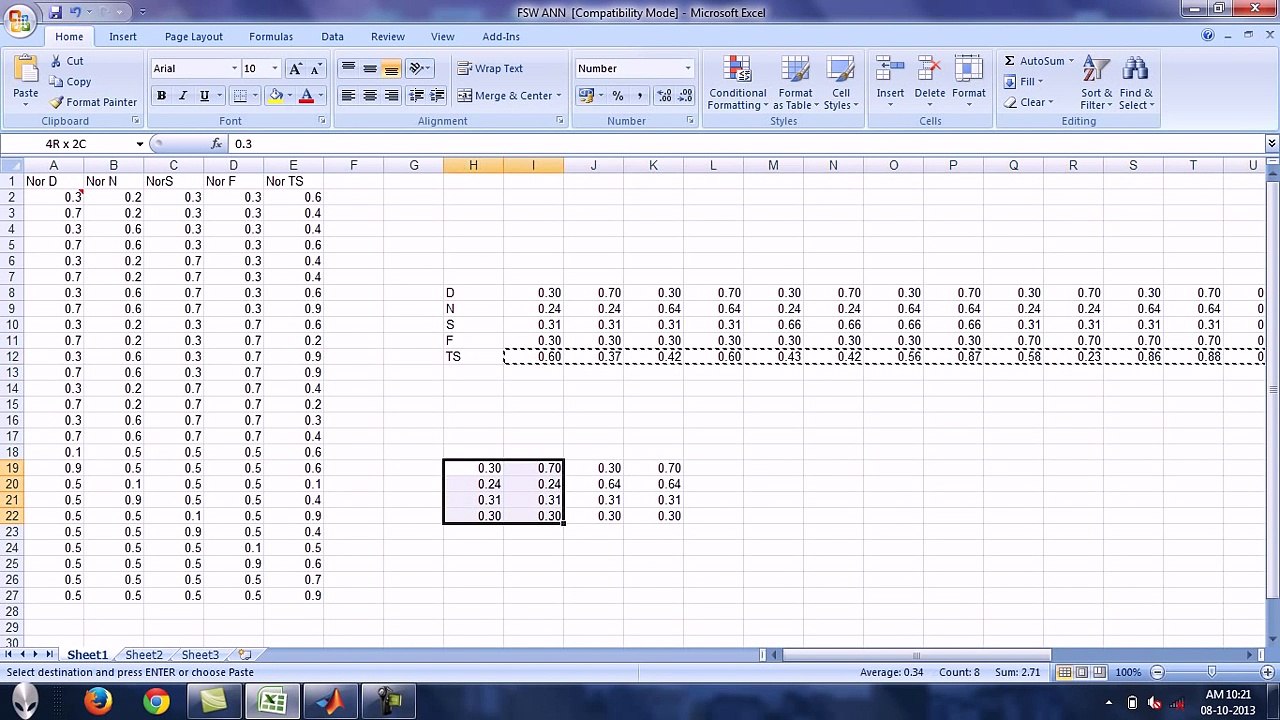Click the Format Painter brush
This screenshot has width=1280, height=720.
(x=93, y=102)
